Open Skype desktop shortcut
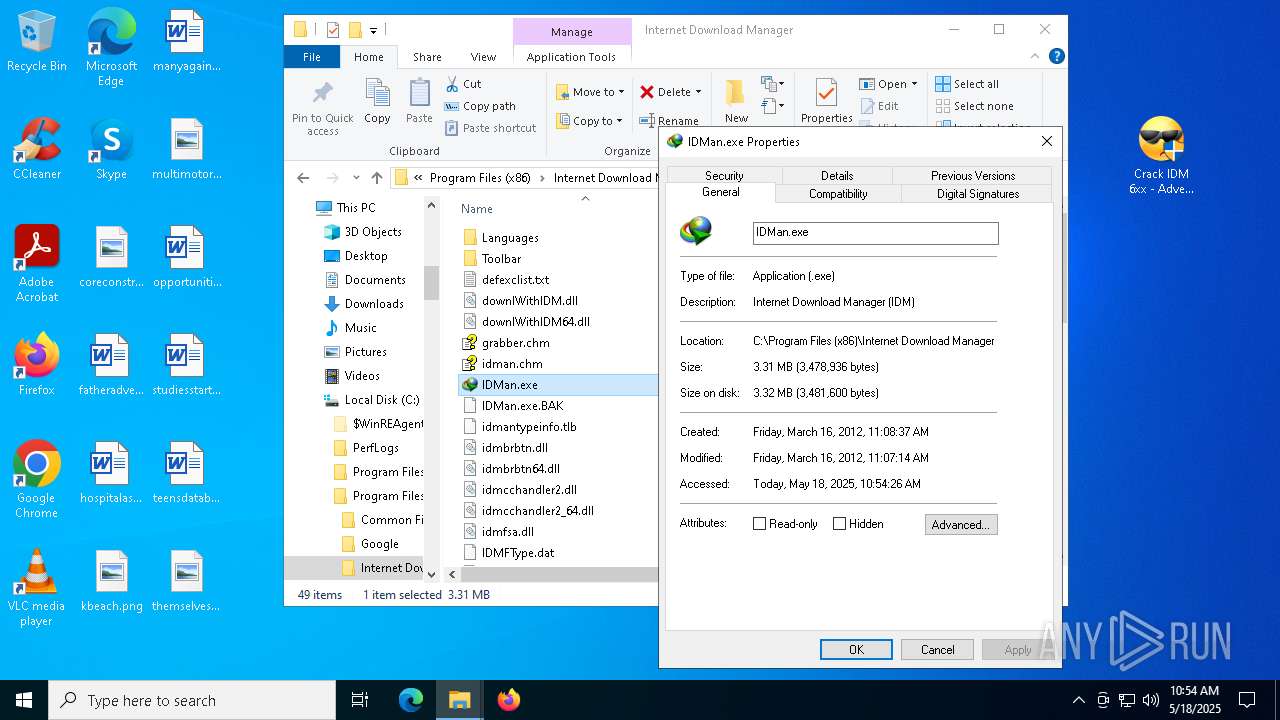 111,149
